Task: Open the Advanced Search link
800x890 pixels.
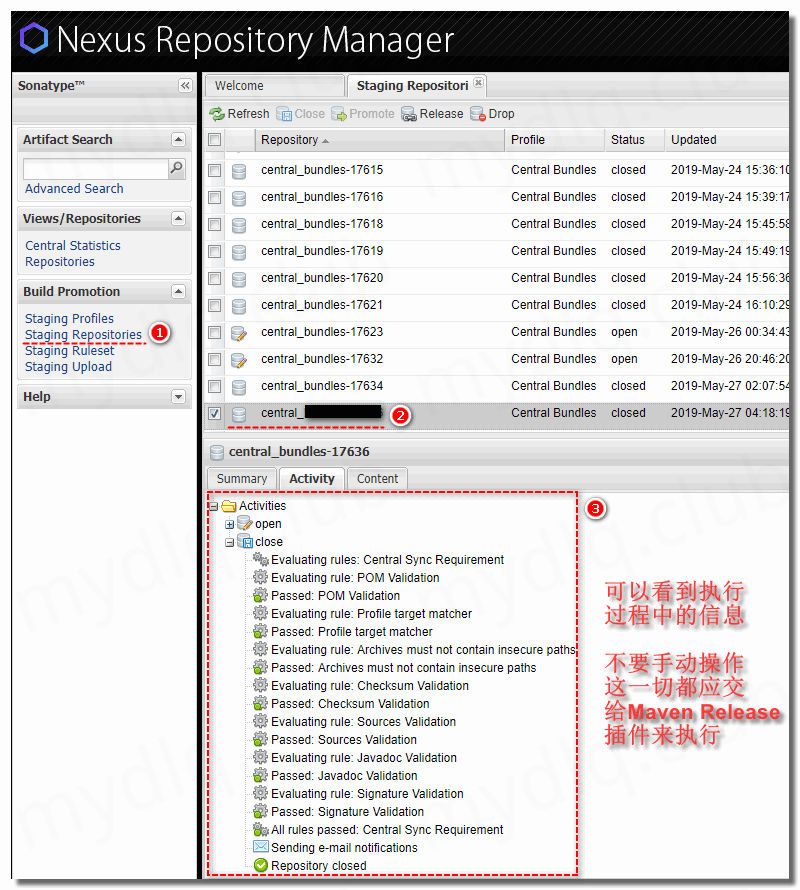Action: pyautogui.click(x=74, y=188)
